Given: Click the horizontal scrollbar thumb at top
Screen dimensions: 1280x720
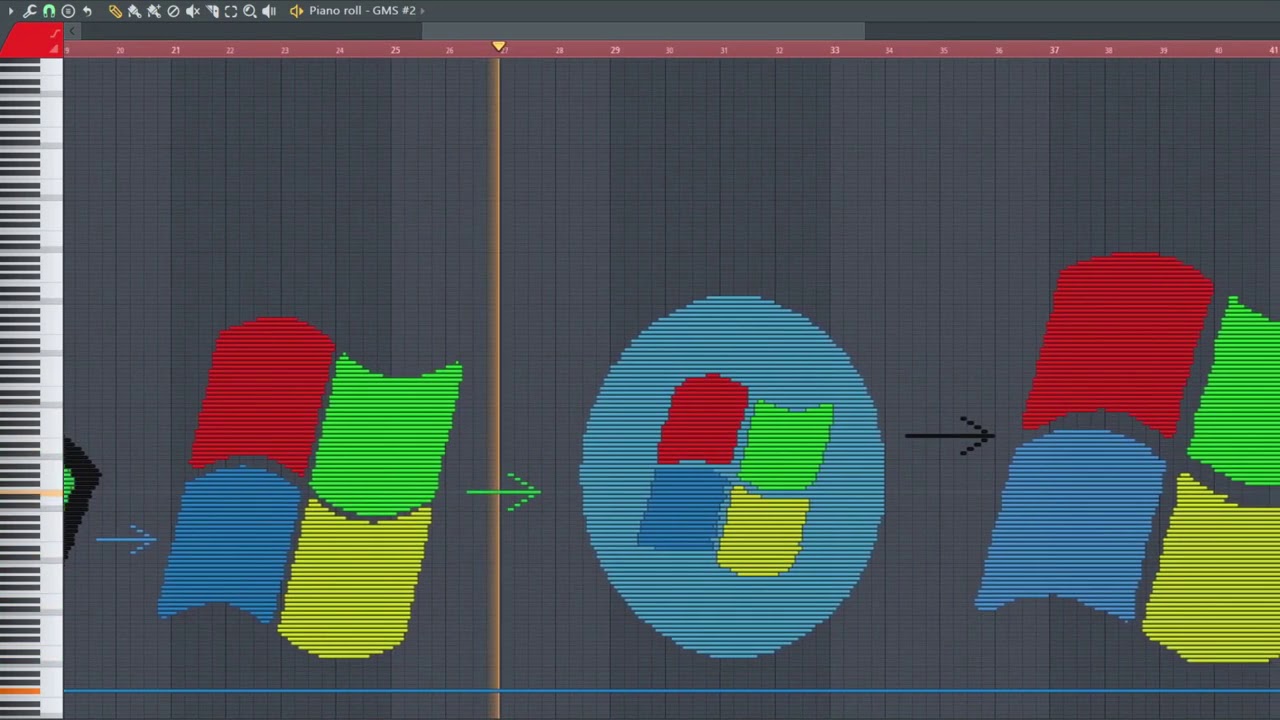Looking at the screenshot, I should tap(644, 31).
